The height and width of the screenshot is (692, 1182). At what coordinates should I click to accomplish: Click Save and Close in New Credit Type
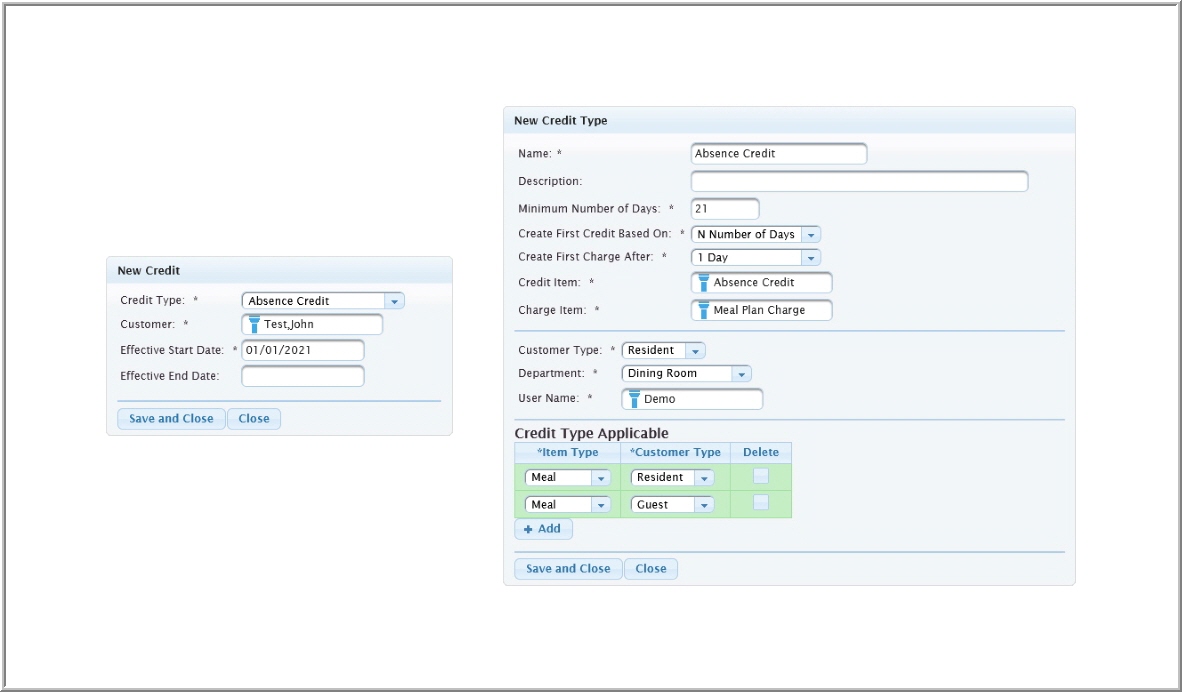tap(568, 569)
